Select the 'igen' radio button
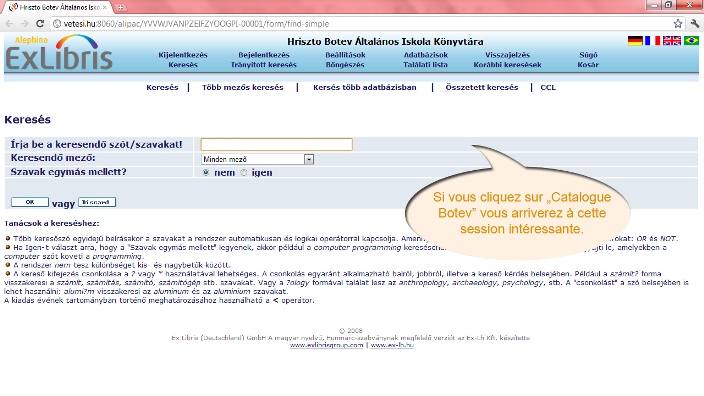704x396 pixels. point(243,172)
